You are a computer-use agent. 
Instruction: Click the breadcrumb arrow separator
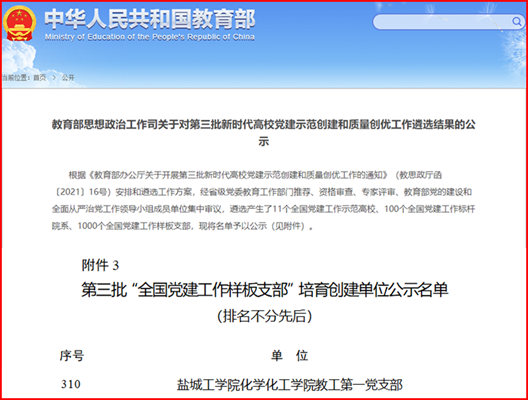coord(54,78)
